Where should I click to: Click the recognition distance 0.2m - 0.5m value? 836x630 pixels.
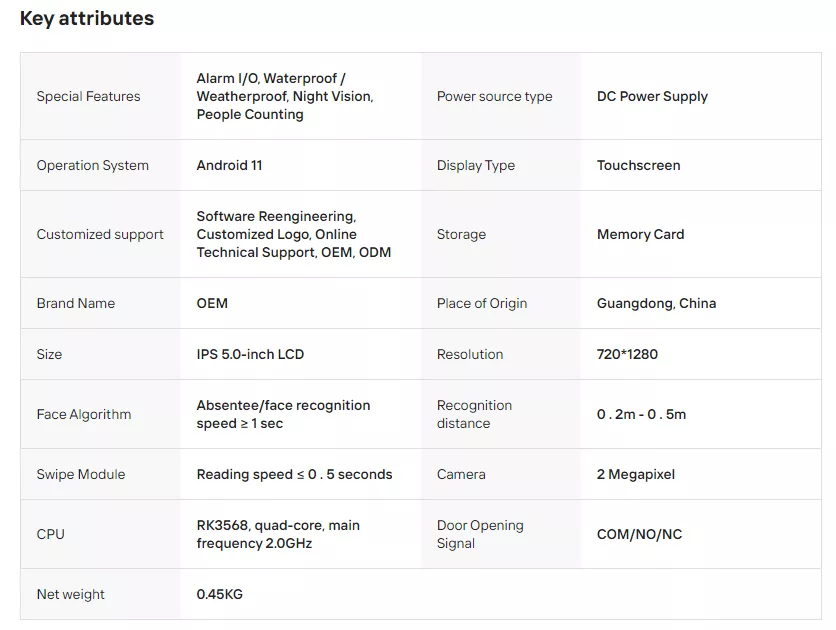641,414
